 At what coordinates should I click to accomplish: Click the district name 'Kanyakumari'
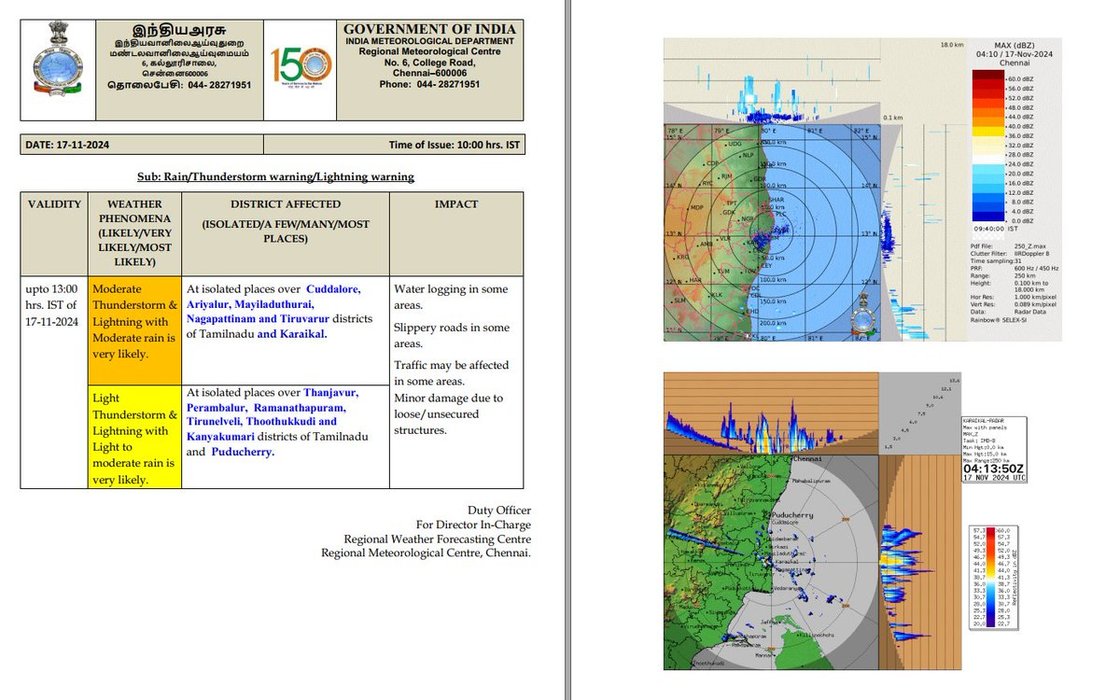pos(221,436)
